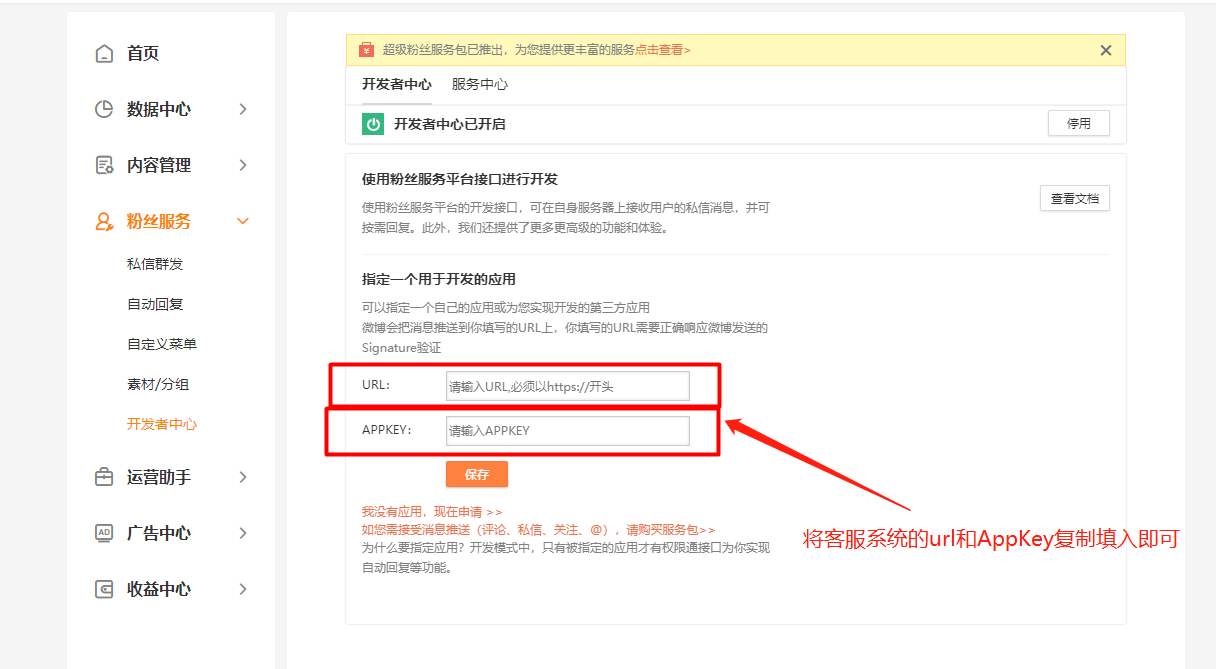Switch to the 开发者中心 tab

(x=397, y=85)
